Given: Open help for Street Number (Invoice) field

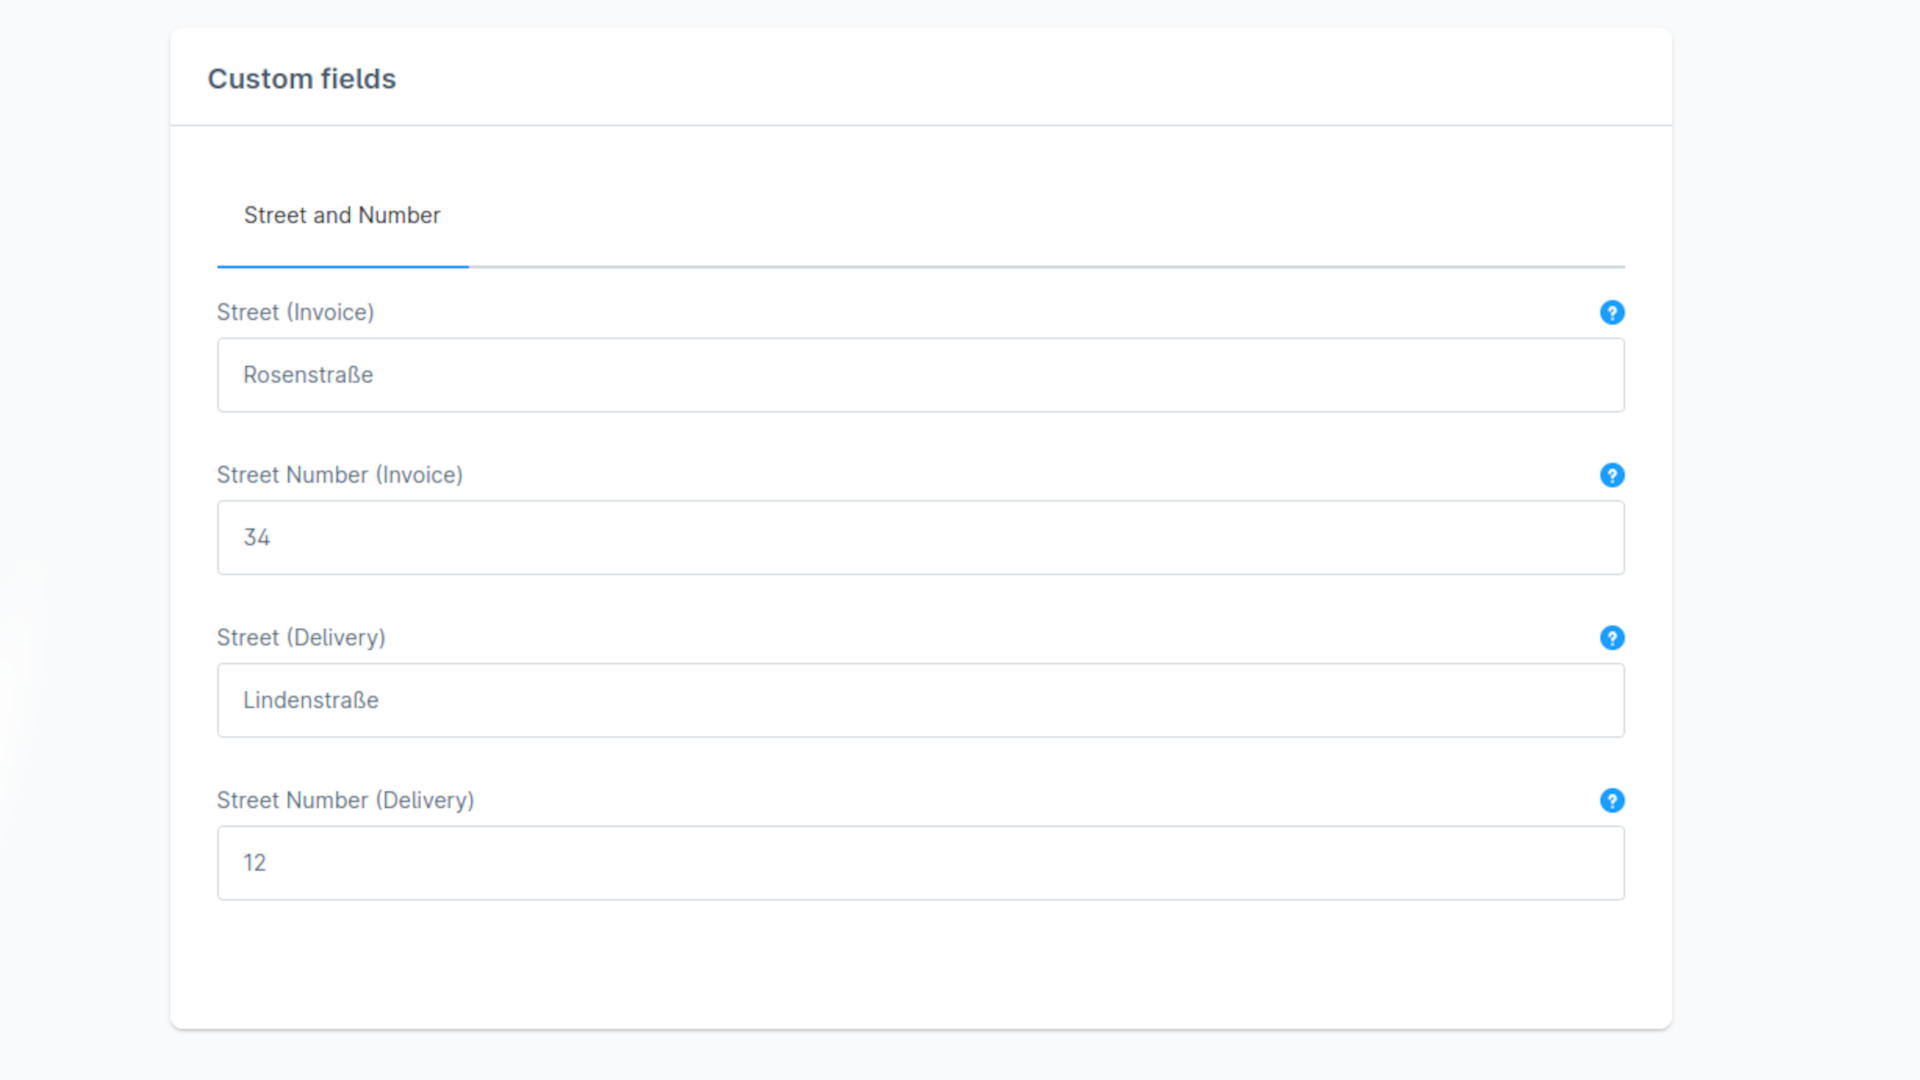Looking at the screenshot, I should [1612, 475].
